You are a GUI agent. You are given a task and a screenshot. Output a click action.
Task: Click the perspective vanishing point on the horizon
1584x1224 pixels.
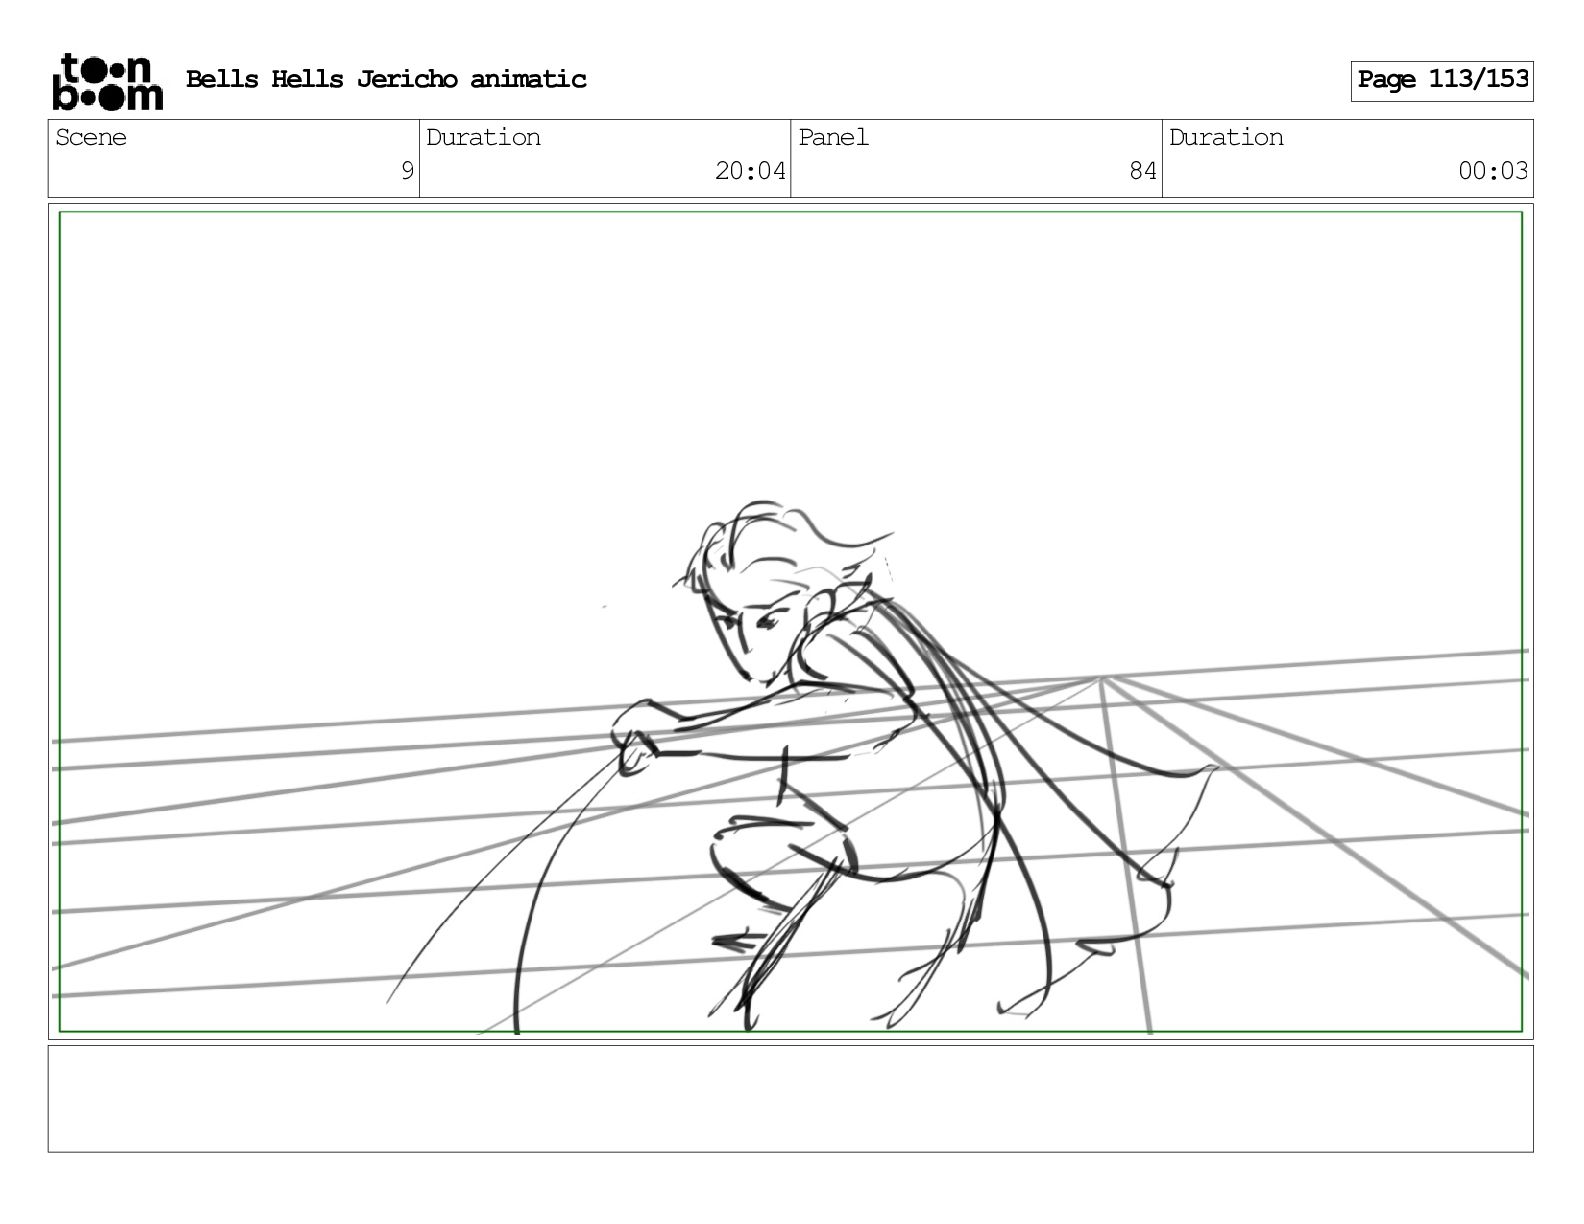[x=1102, y=679]
